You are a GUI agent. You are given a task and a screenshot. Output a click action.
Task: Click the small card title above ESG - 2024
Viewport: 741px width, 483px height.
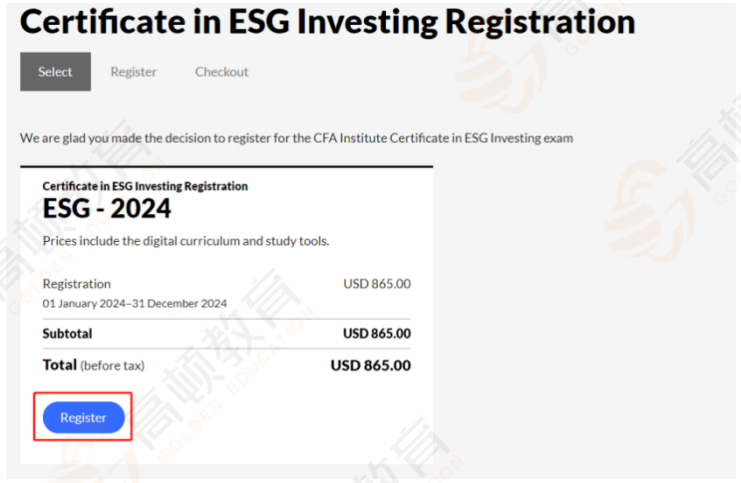(x=145, y=186)
